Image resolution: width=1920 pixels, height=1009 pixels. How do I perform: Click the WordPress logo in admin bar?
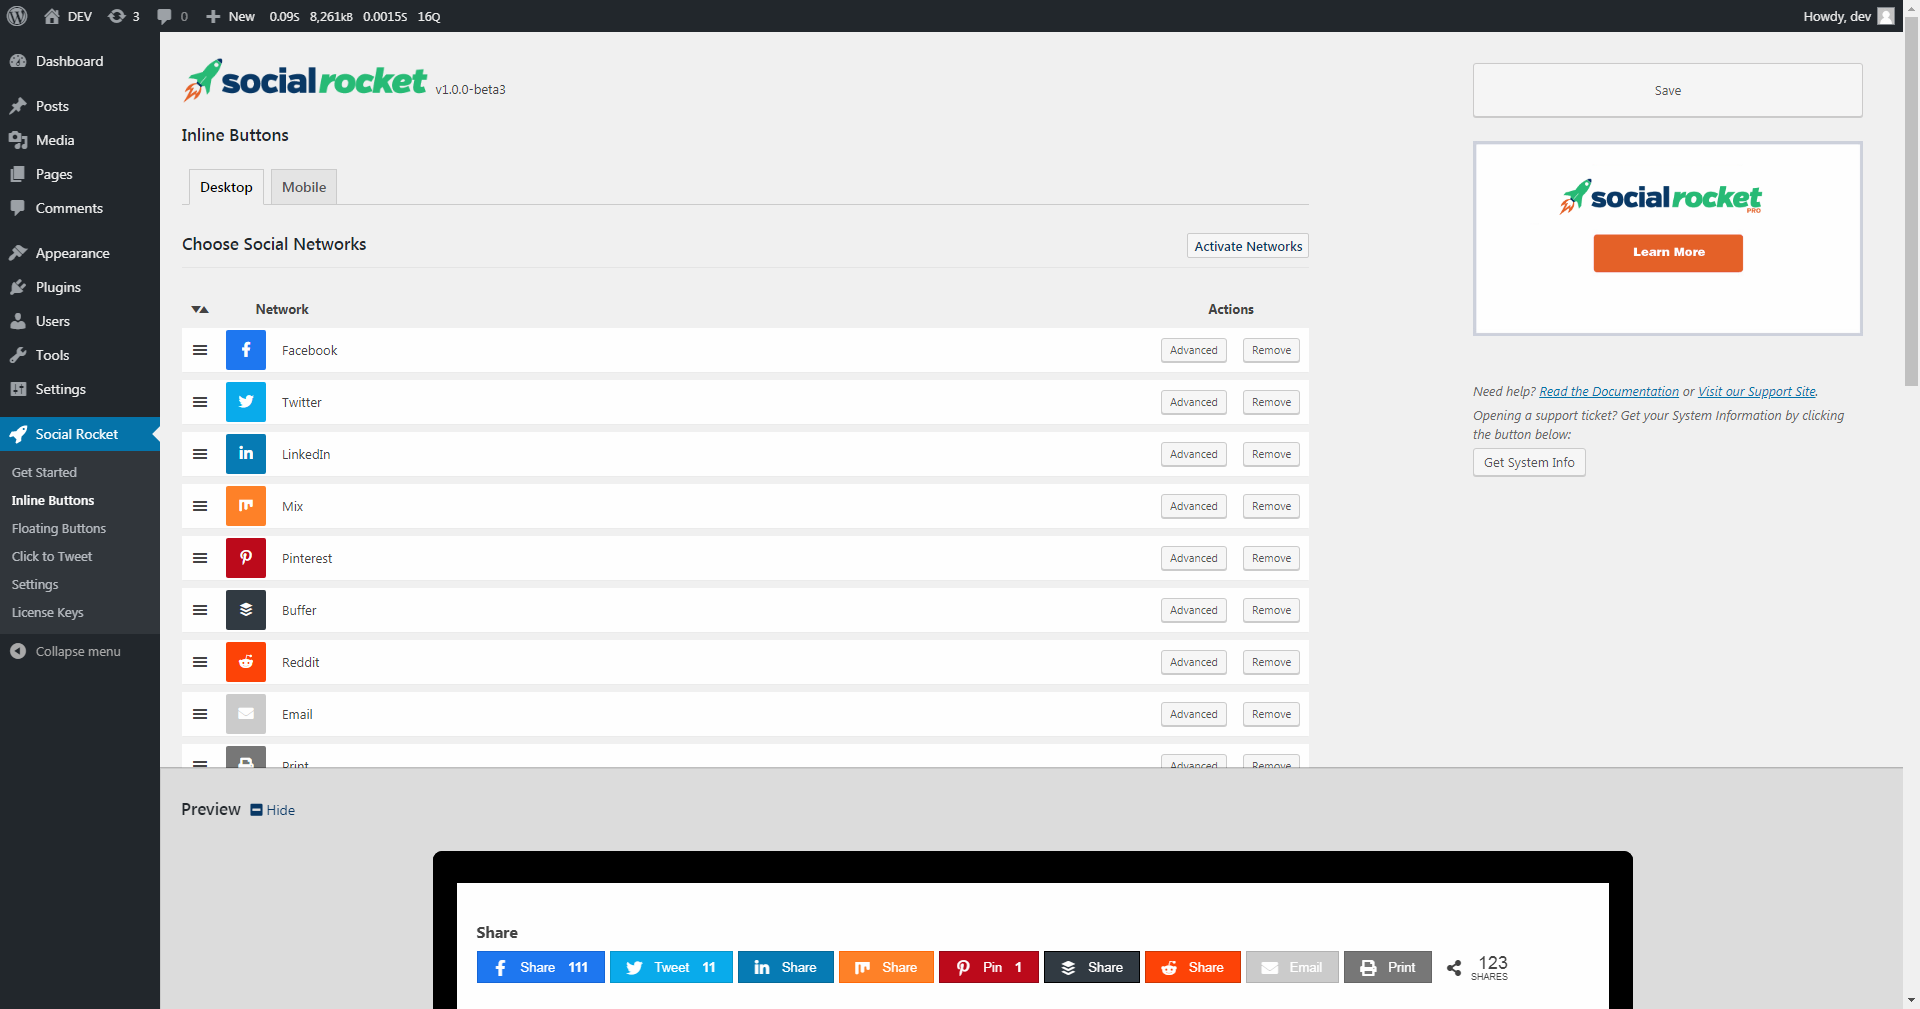[17, 16]
